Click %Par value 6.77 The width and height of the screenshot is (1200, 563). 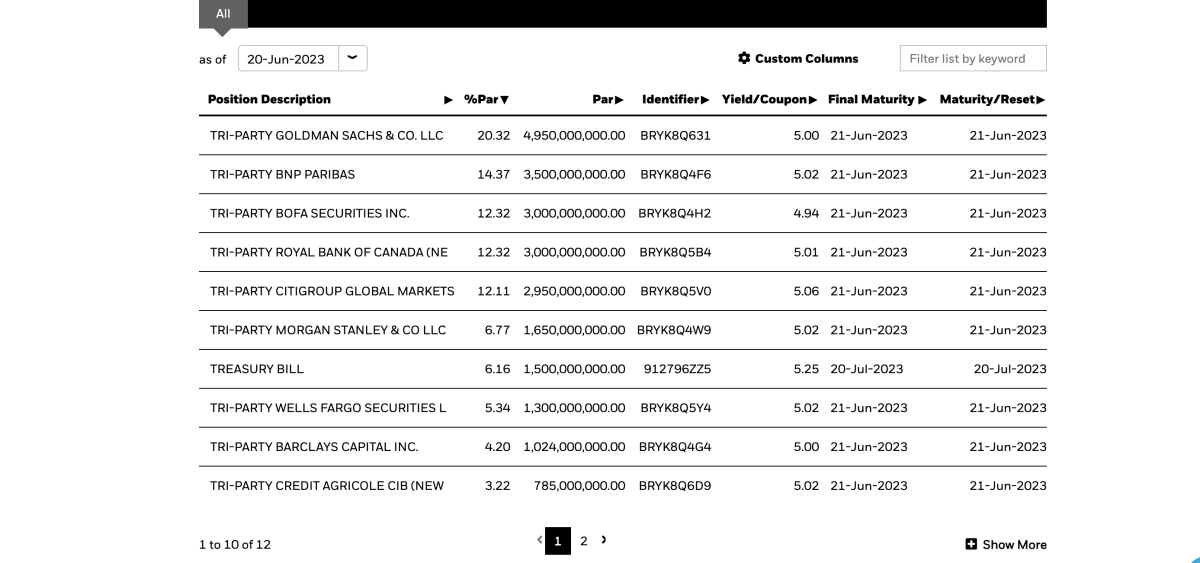pyautogui.click(x=497, y=330)
